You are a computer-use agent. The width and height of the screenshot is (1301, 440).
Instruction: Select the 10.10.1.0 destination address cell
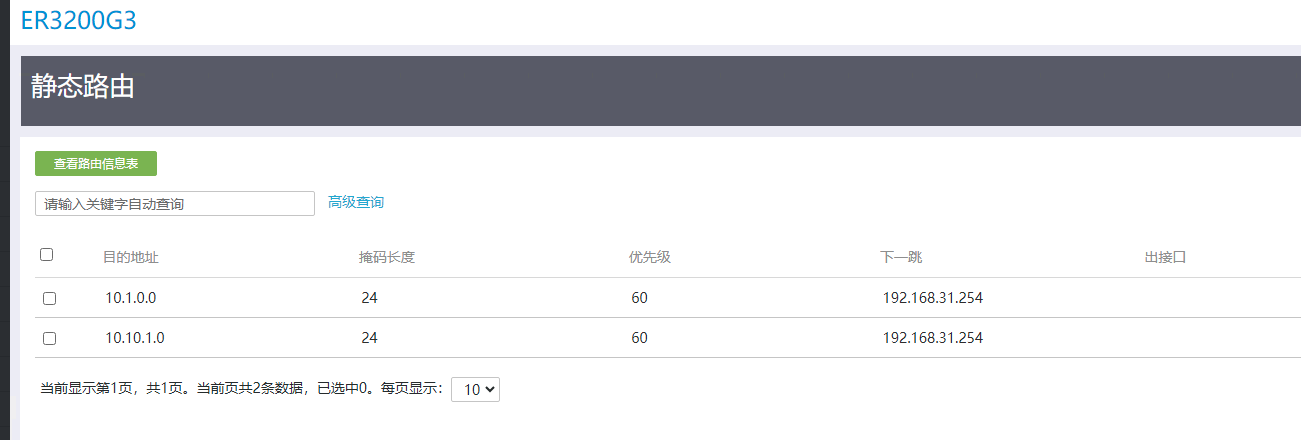(x=135, y=338)
